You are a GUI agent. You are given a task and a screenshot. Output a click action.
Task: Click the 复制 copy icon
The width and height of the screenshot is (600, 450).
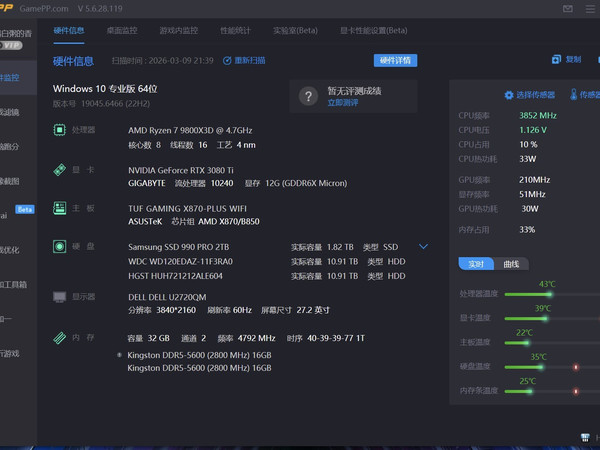pos(556,59)
